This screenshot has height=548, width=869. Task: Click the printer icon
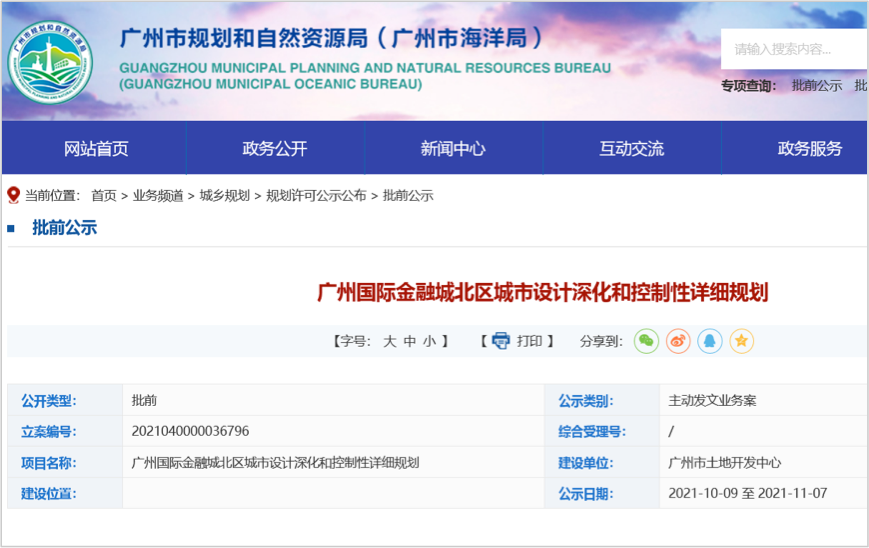pos(500,341)
